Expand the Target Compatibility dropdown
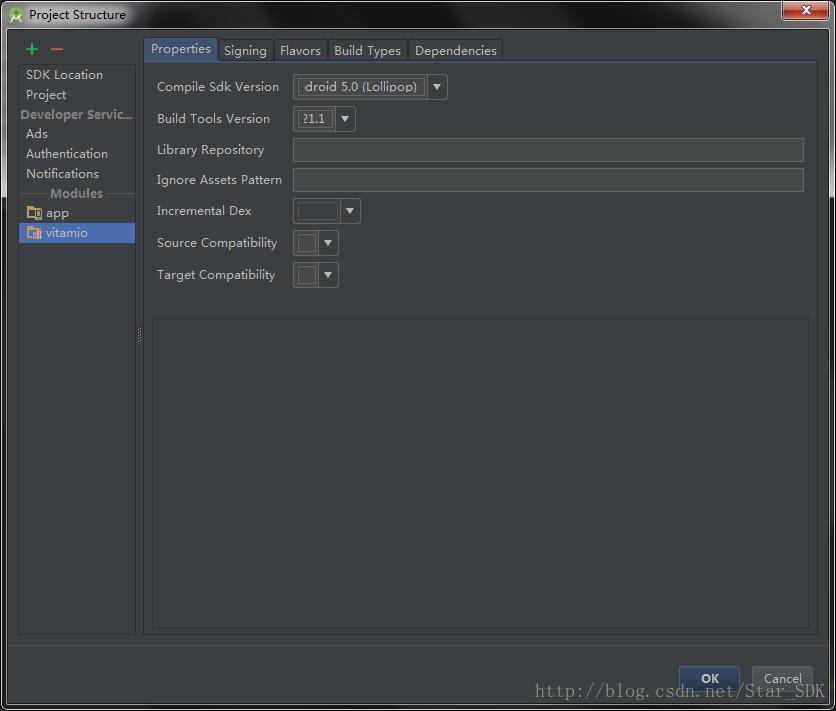 328,275
